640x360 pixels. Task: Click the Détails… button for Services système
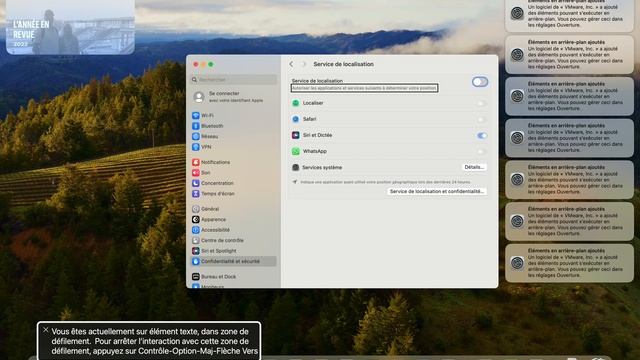click(x=474, y=167)
